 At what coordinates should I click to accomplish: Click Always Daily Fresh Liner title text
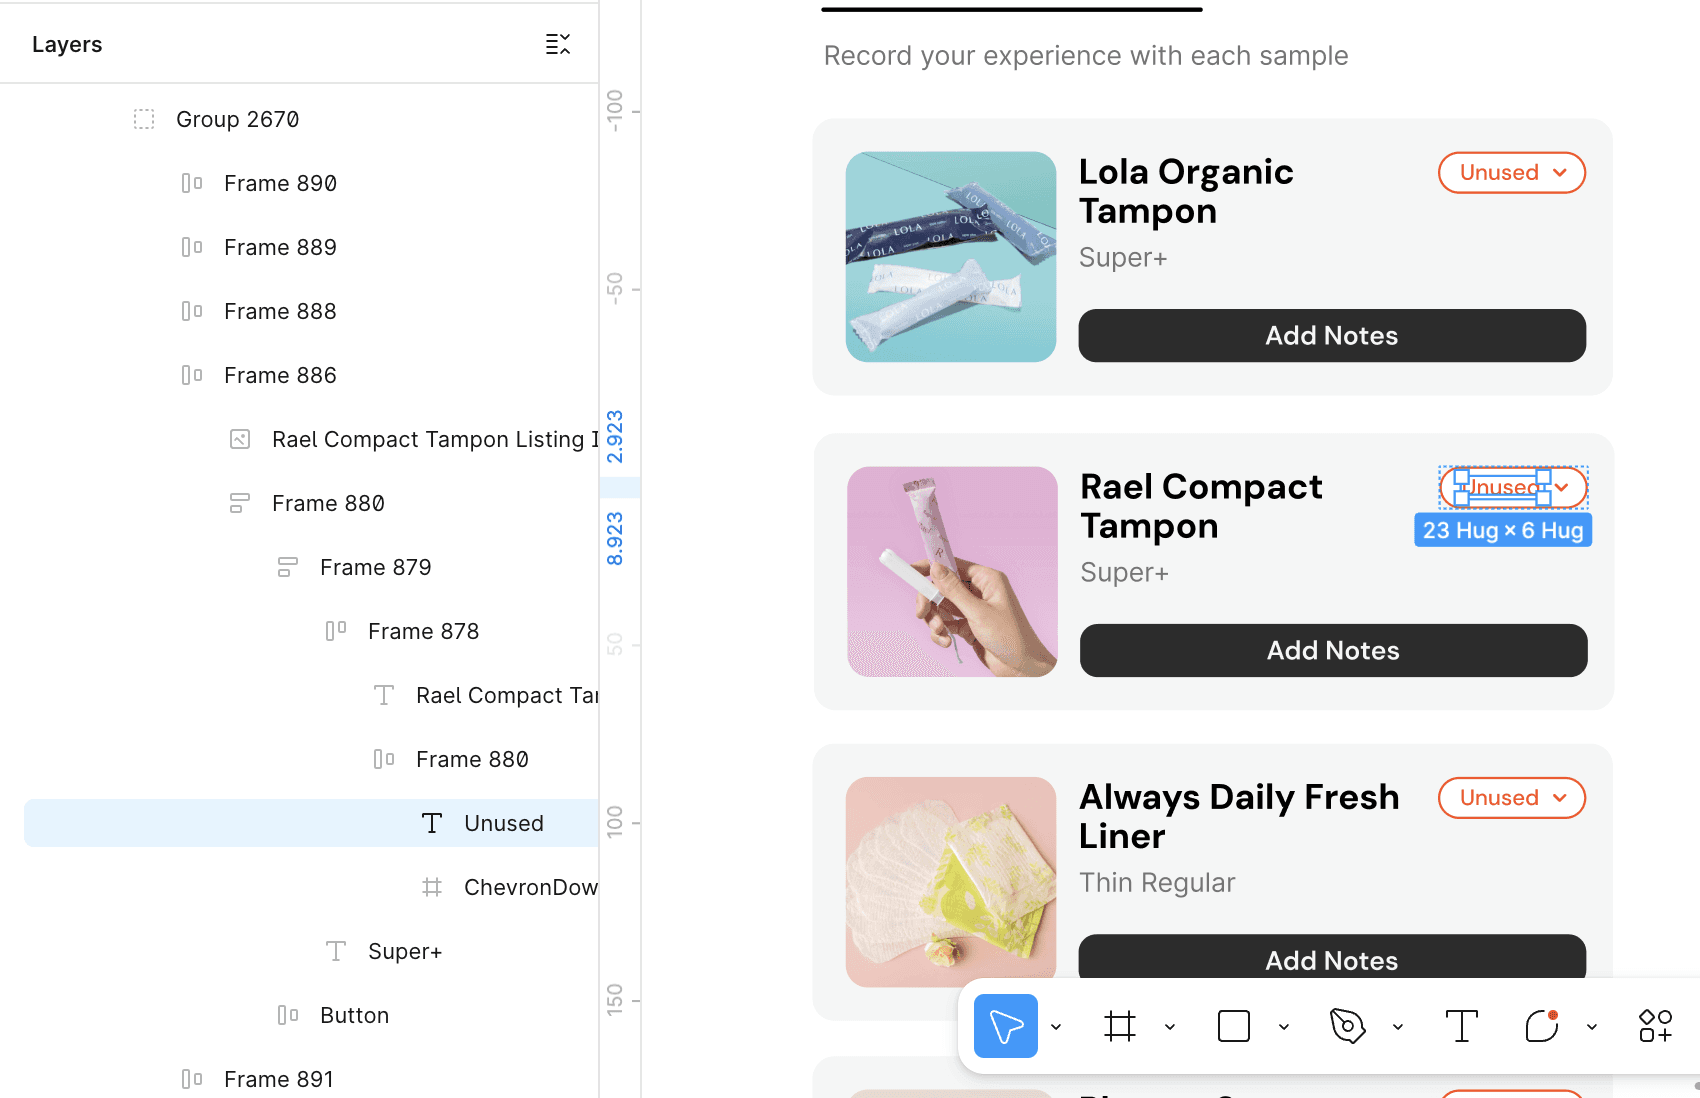[1239, 816]
